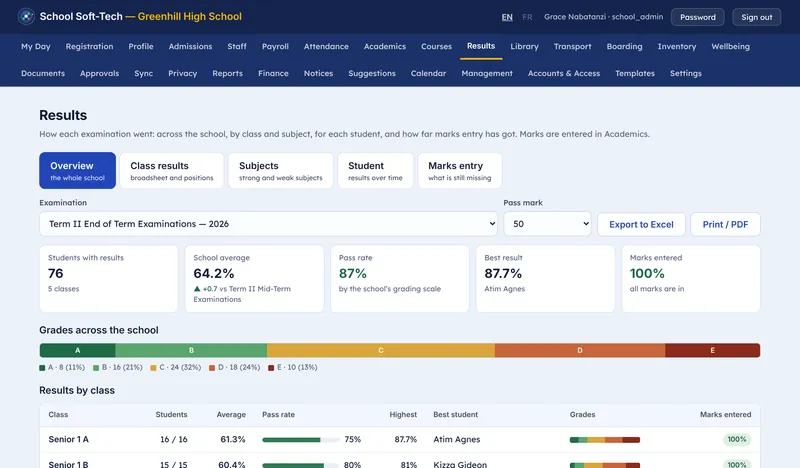
Task: Open the Staff menu item
Action: tap(237, 46)
